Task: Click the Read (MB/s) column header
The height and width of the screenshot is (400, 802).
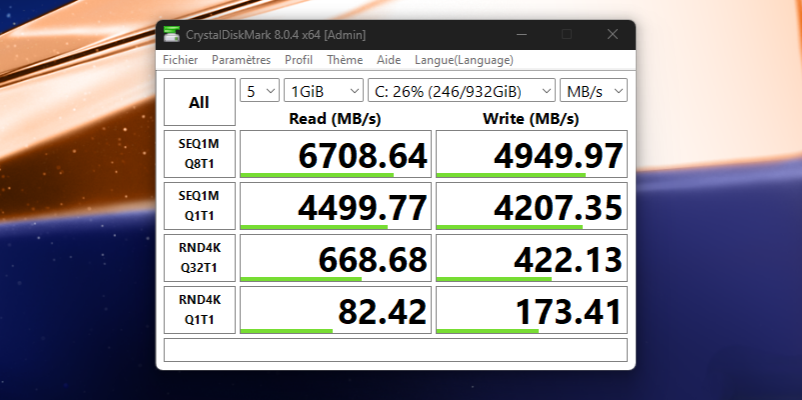Action: click(335, 119)
